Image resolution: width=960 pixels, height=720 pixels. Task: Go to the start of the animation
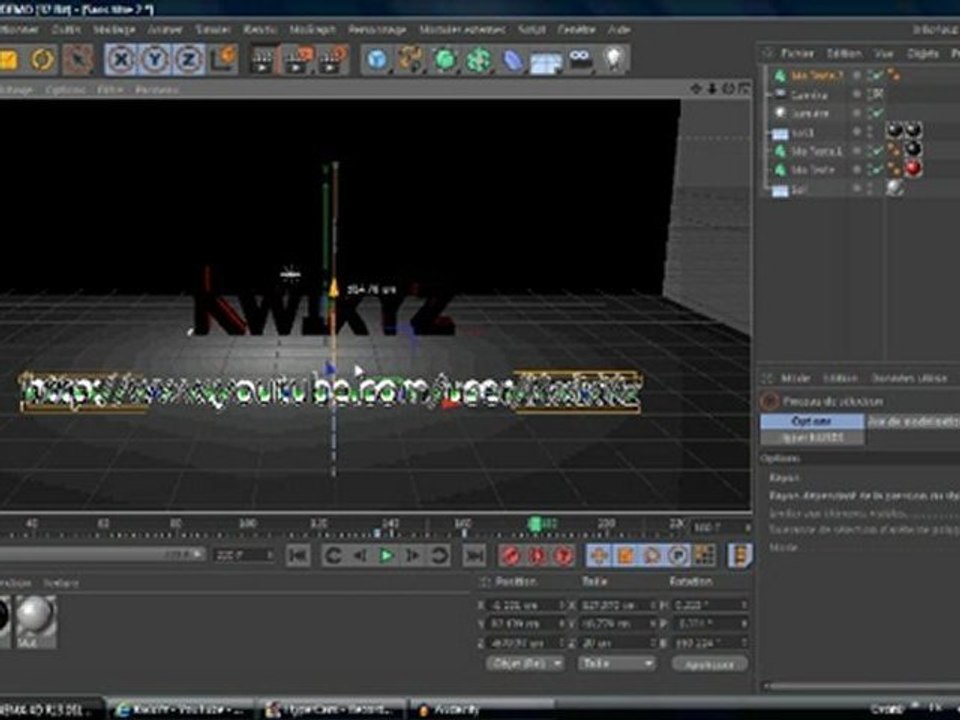298,556
